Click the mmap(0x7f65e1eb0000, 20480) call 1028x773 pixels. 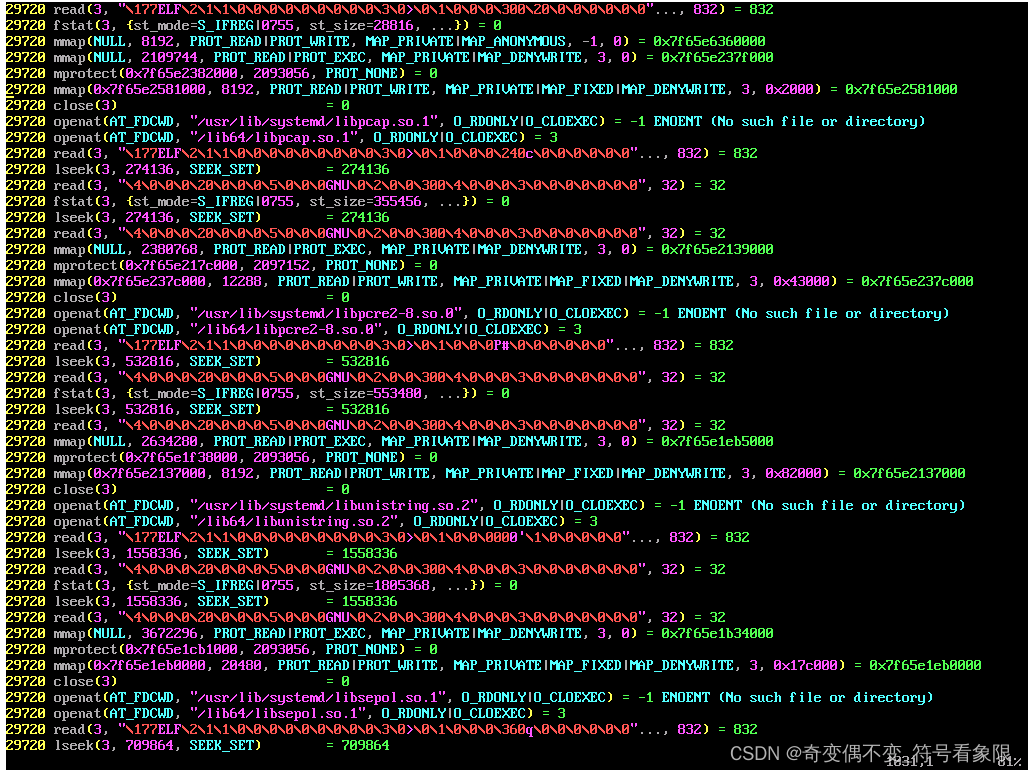tap(493, 665)
